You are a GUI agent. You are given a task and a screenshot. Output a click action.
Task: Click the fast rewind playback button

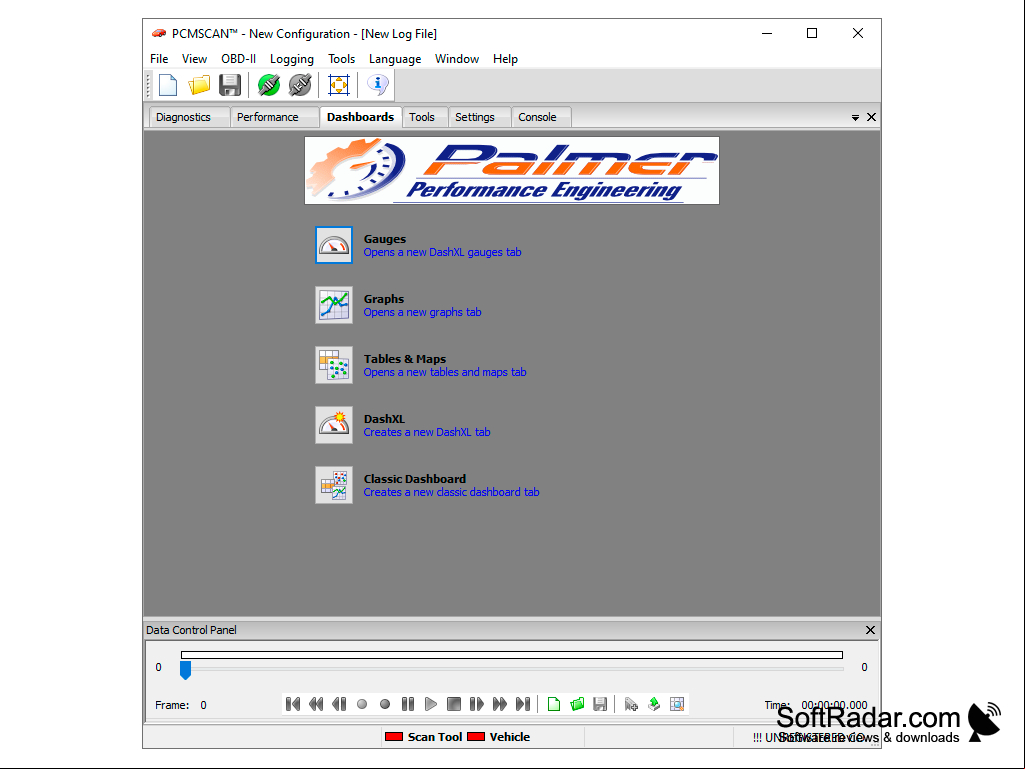[x=316, y=704]
